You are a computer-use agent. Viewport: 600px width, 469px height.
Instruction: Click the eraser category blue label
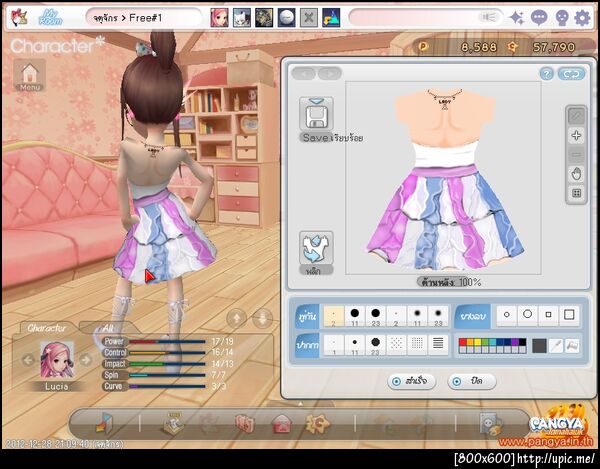[x=472, y=316]
